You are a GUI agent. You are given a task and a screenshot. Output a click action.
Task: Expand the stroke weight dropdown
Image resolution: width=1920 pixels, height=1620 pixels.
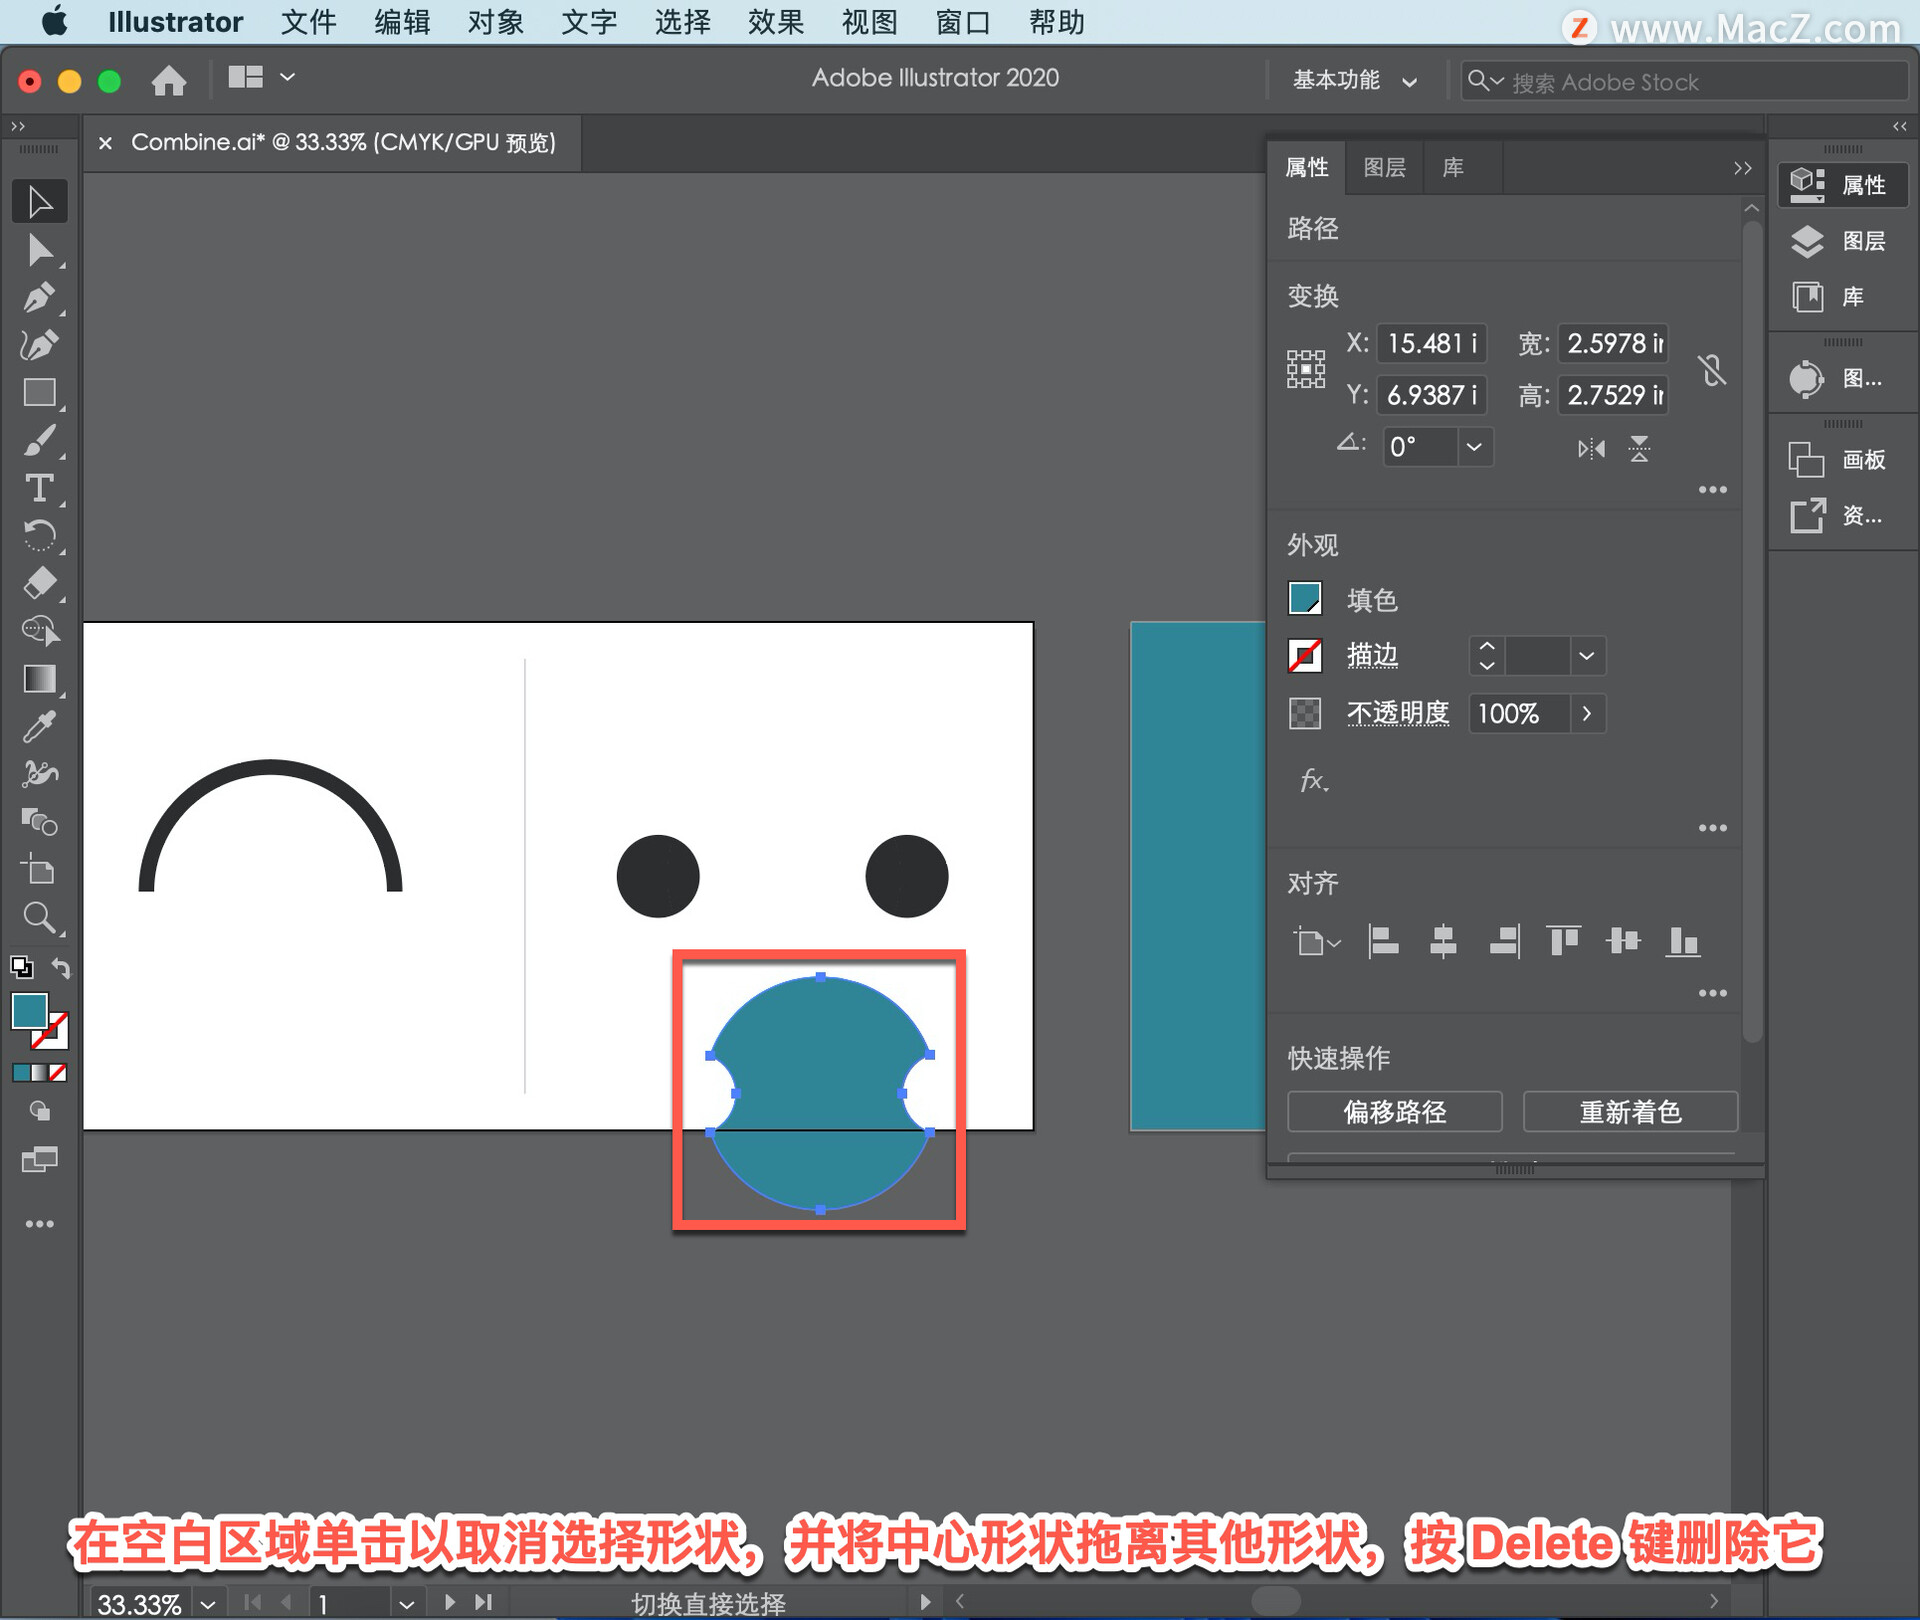pyautogui.click(x=1586, y=656)
